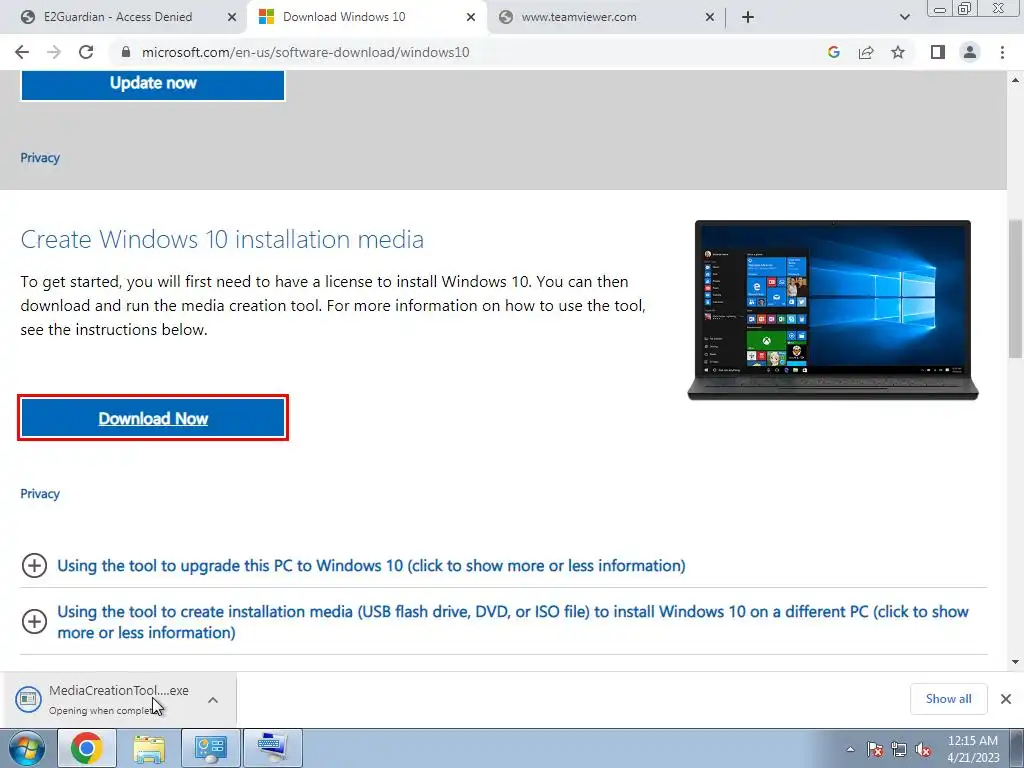This screenshot has width=1024, height=768.
Task: Expand 'Using the tool to upgrade this PC'
Action: click(371, 566)
